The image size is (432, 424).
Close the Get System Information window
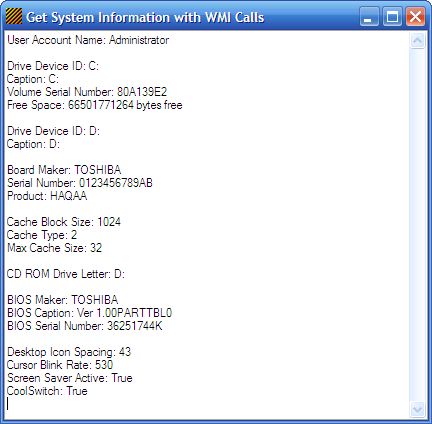(415, 17)
